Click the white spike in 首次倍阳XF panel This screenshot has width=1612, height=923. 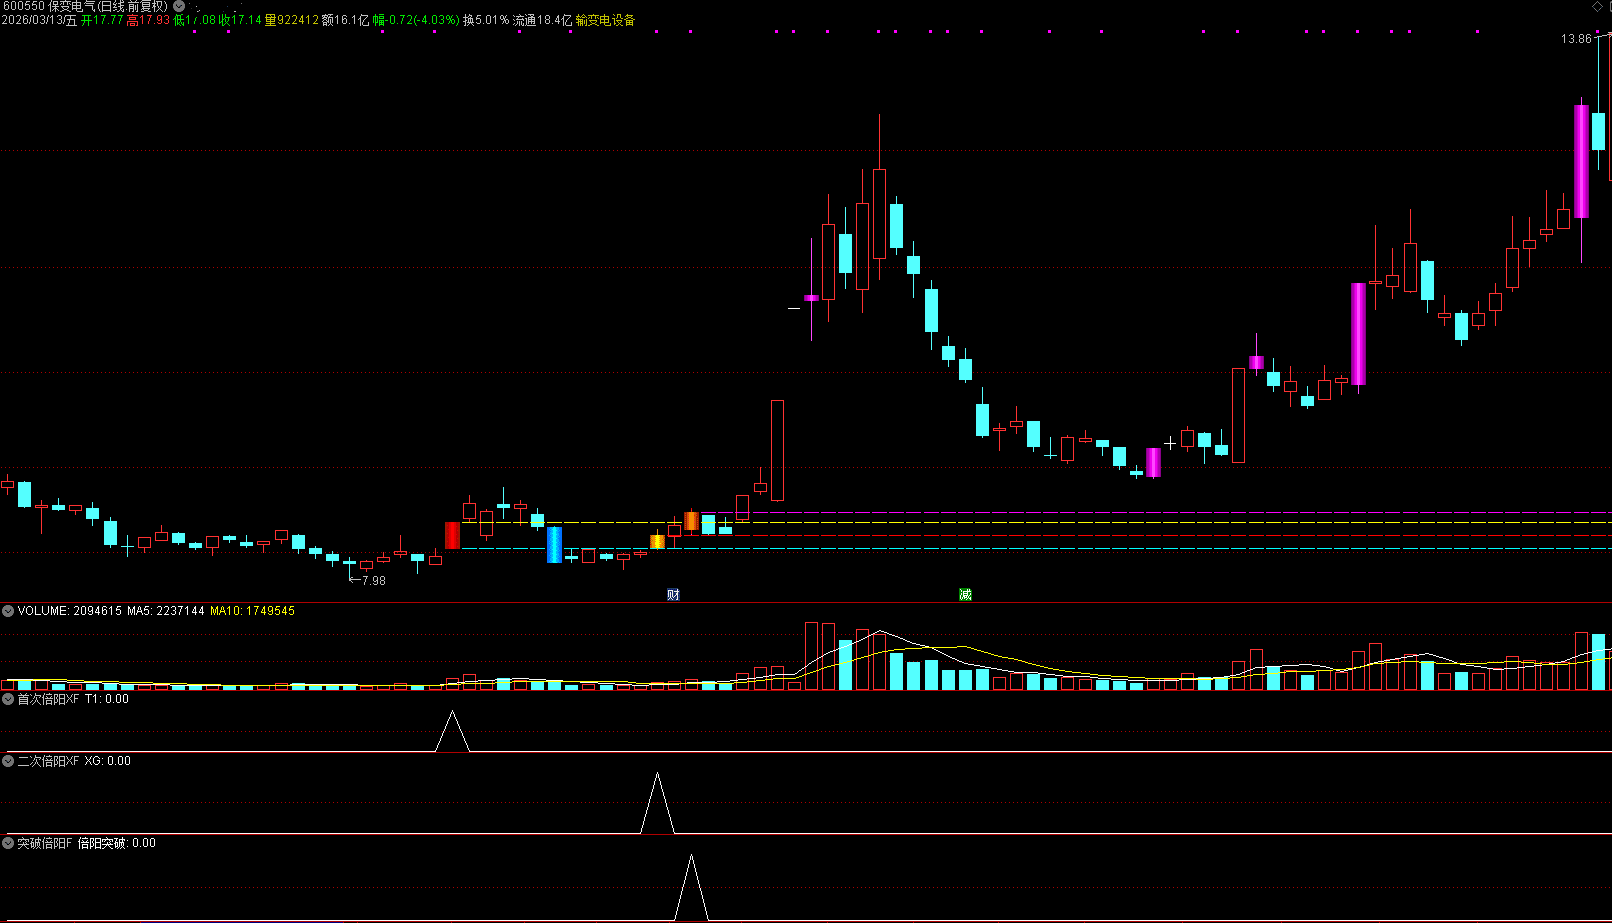[x=452, y=730]
